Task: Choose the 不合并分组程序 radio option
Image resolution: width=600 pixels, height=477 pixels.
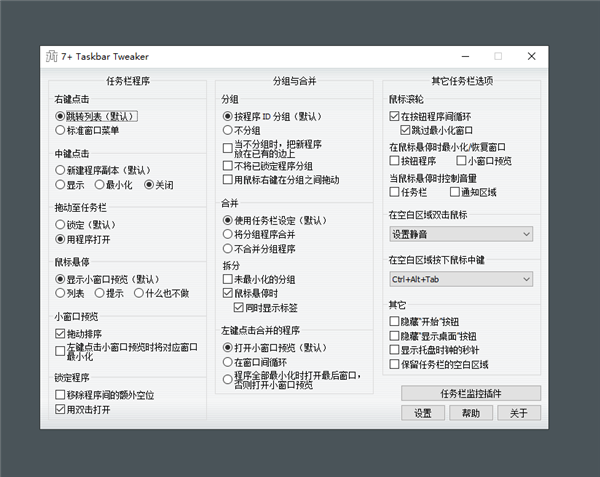Action: pyautogui.click(x=227, y=248)
